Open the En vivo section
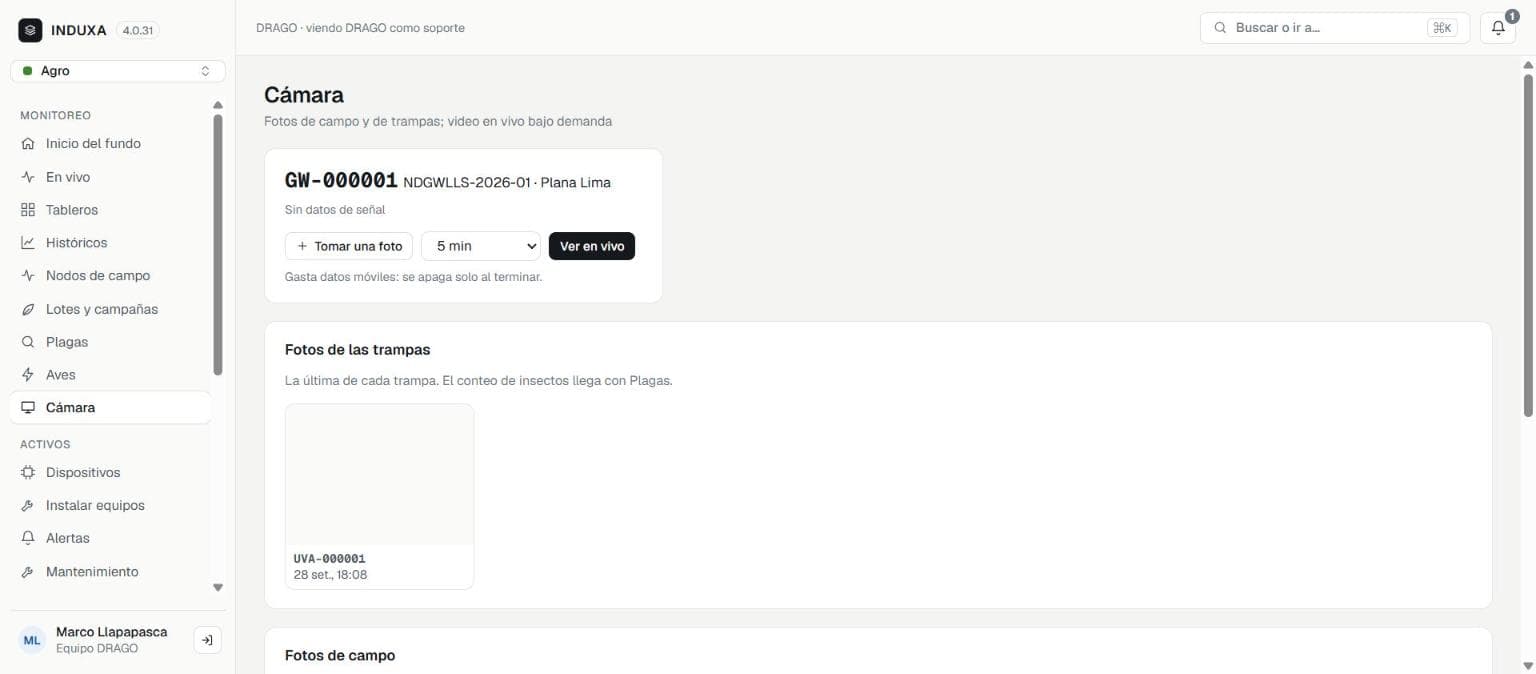 pos(110,177)
